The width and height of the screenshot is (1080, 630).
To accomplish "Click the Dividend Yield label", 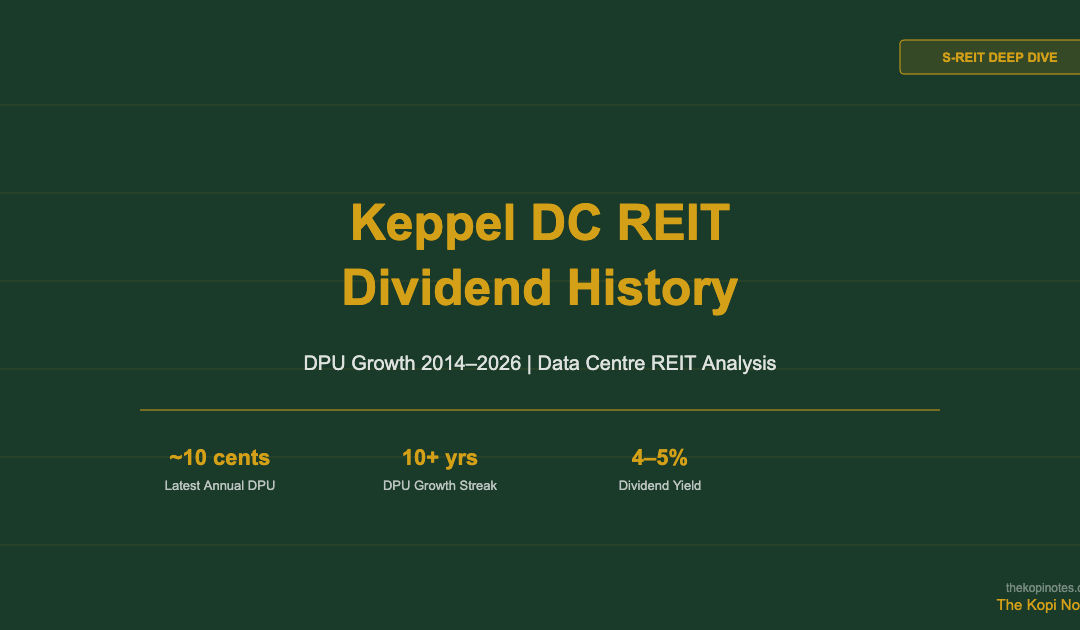I will point(659,485).
